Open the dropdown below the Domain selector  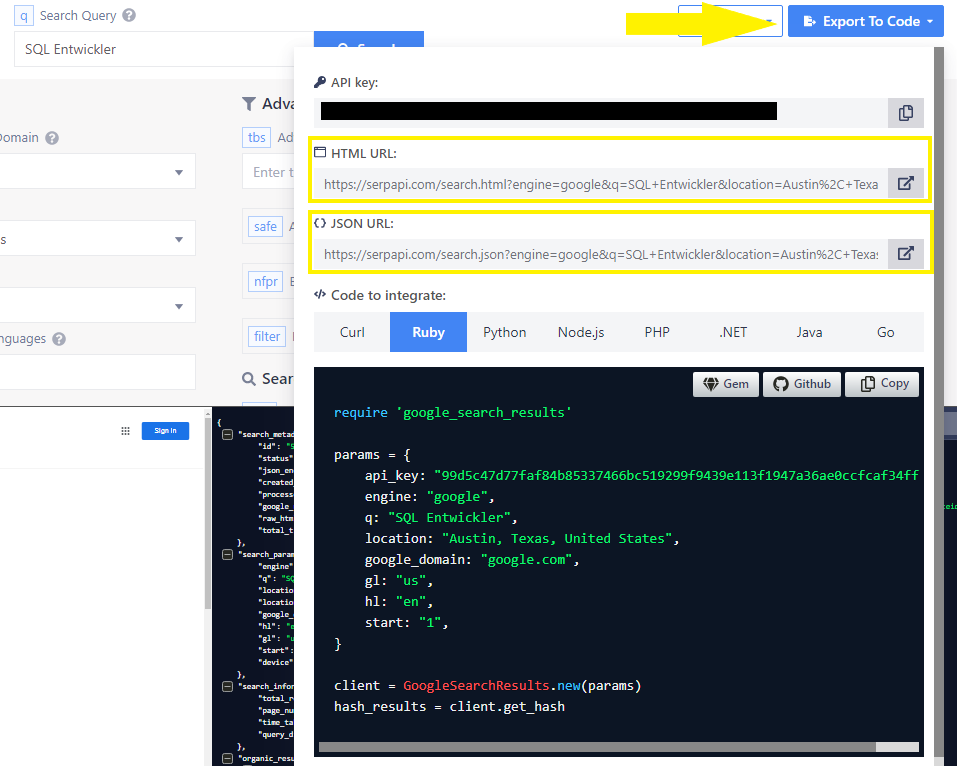[x=98, y=239]
